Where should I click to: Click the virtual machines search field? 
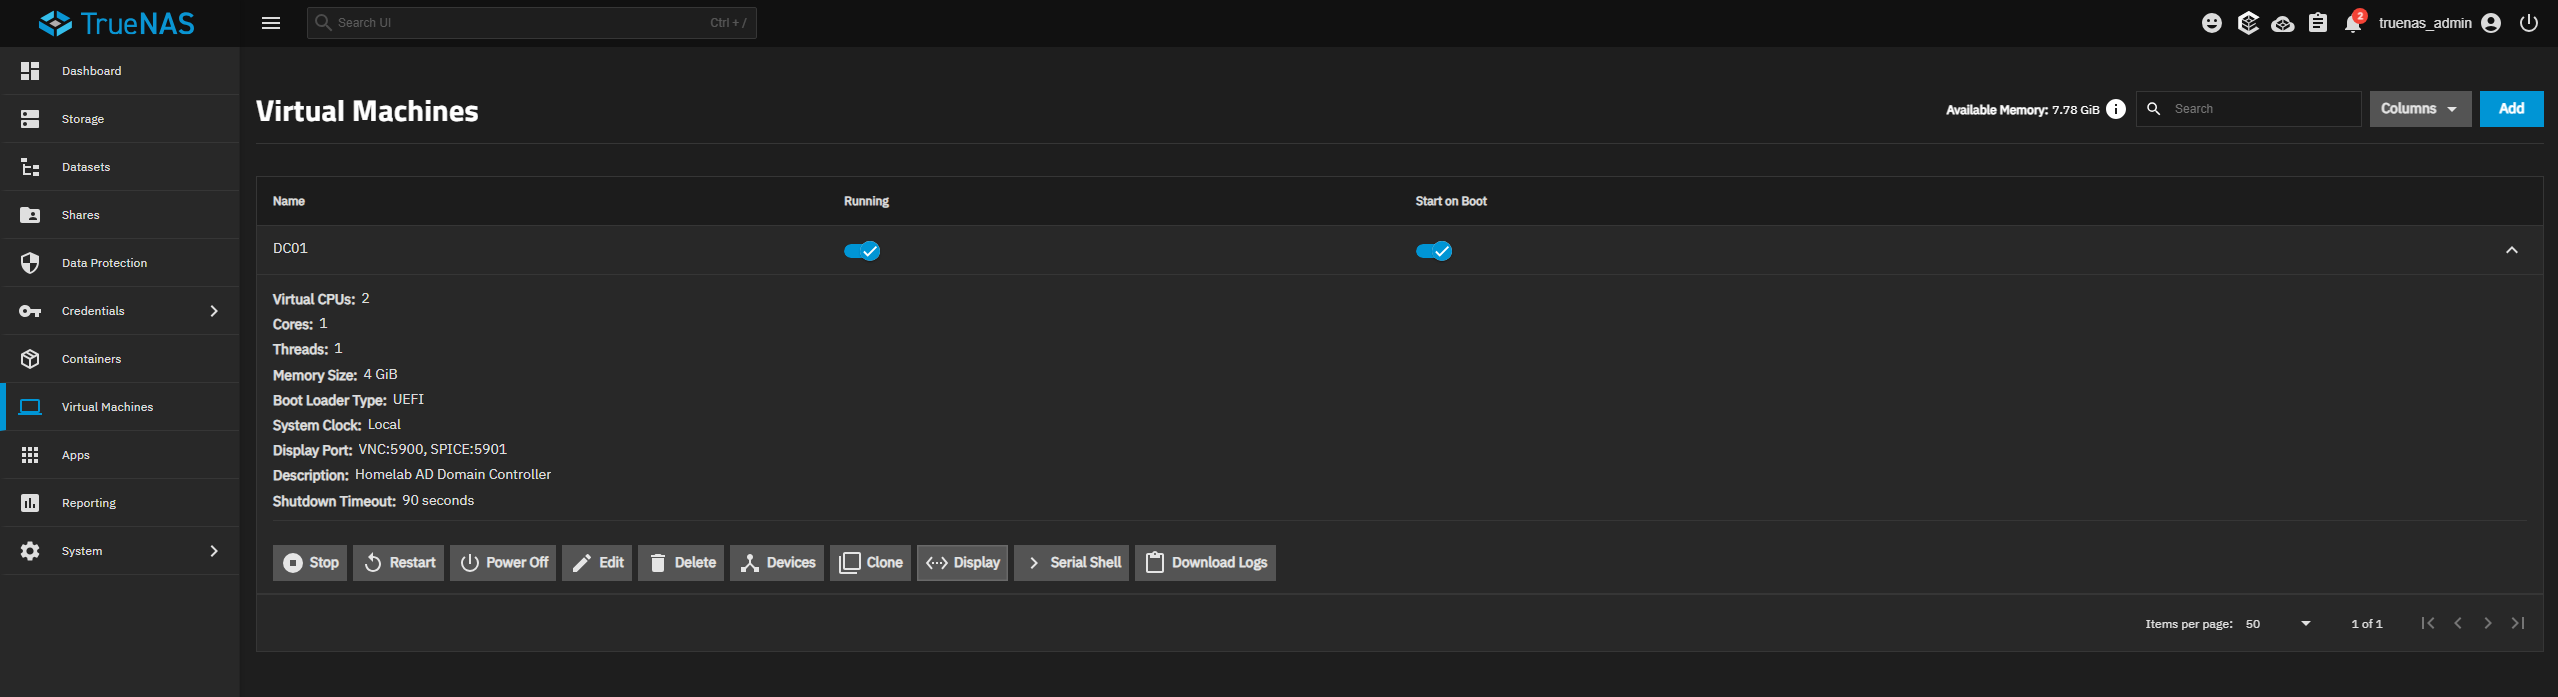coord(2249,109)
